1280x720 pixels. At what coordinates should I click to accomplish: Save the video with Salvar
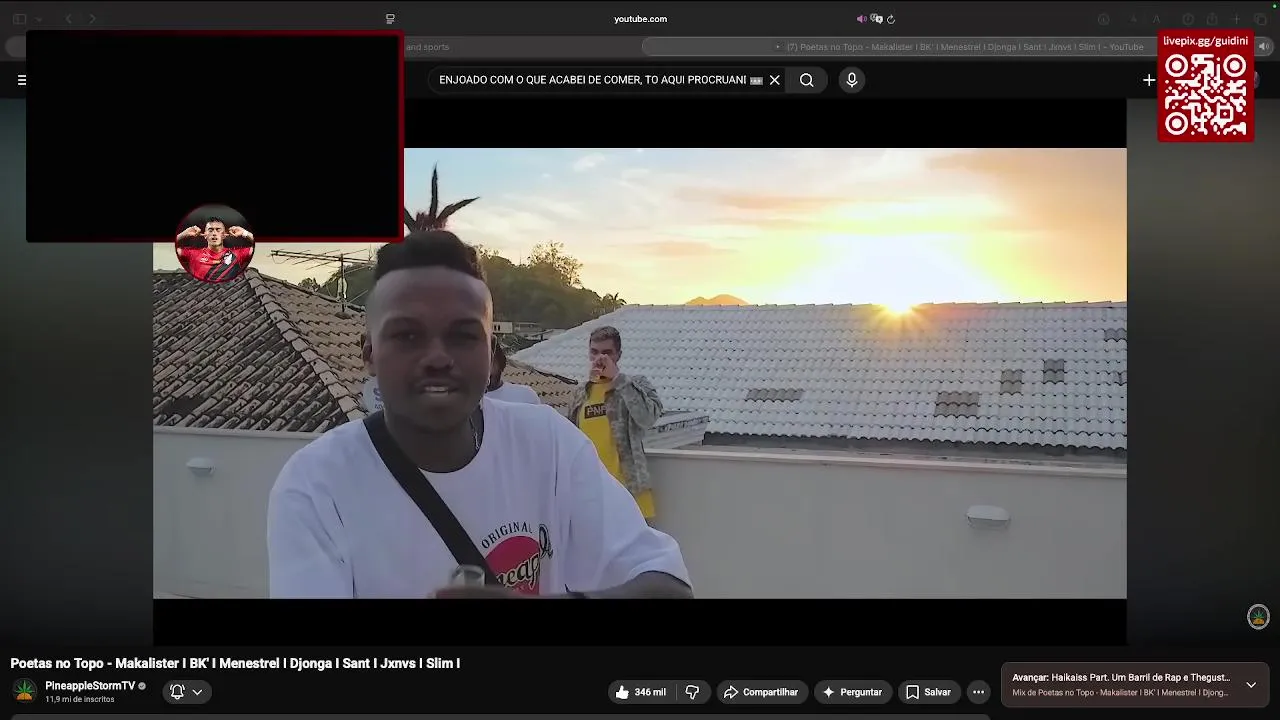pos(928,692)
